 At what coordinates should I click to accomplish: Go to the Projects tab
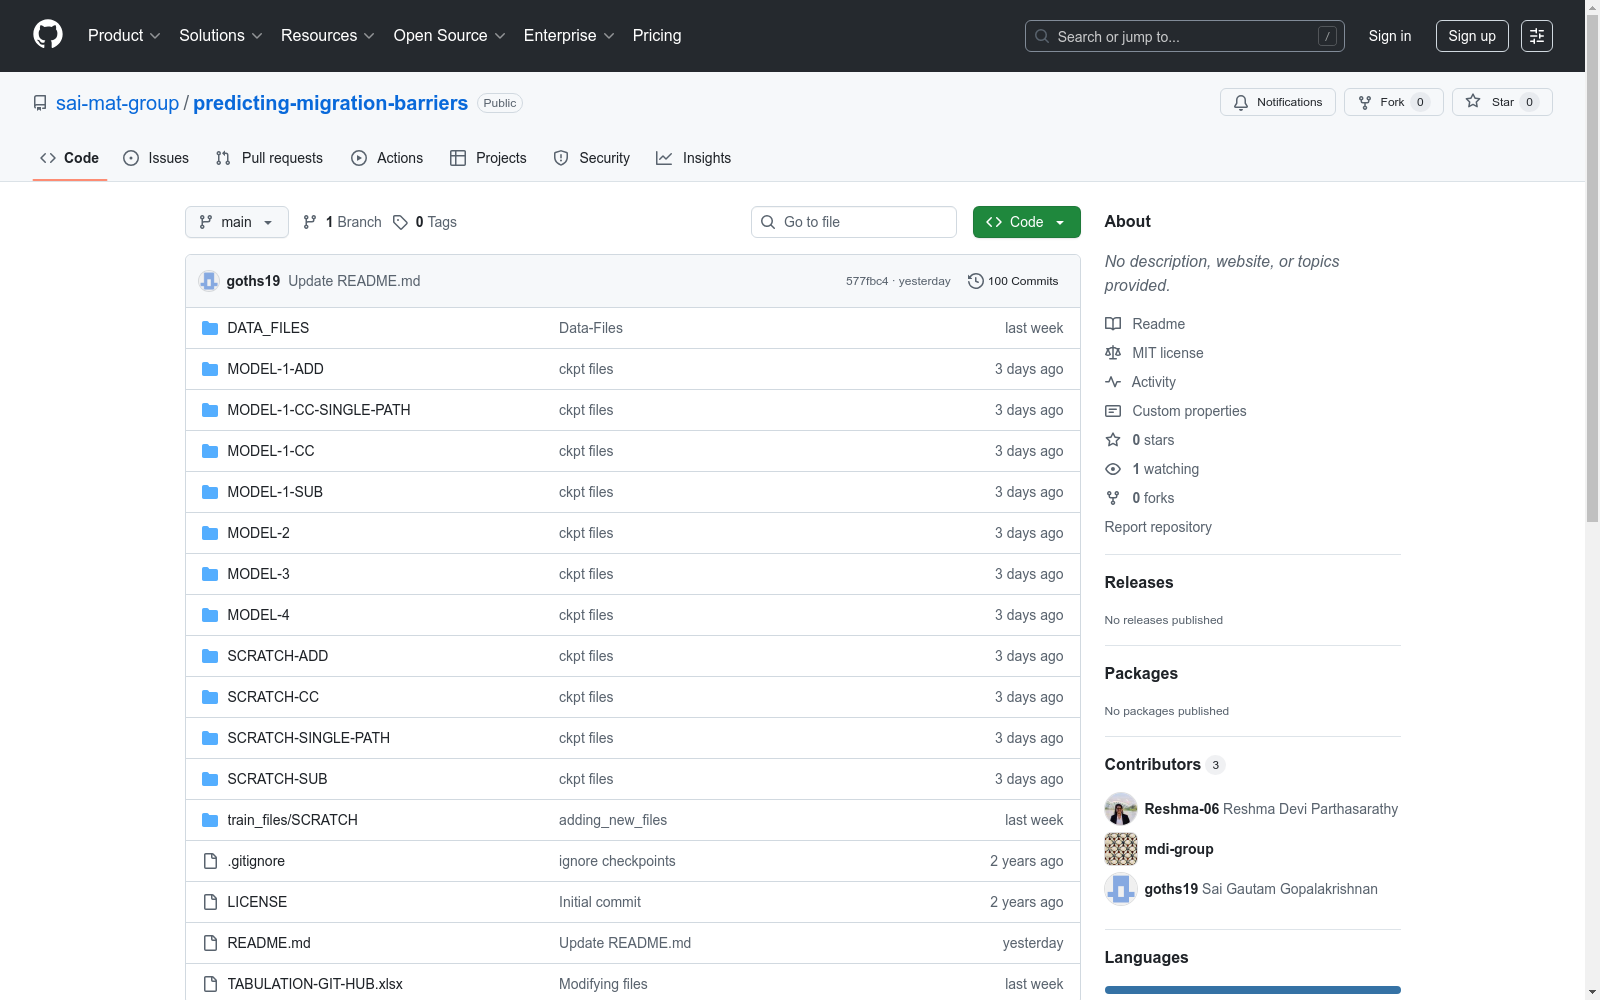tap(488, 158)
